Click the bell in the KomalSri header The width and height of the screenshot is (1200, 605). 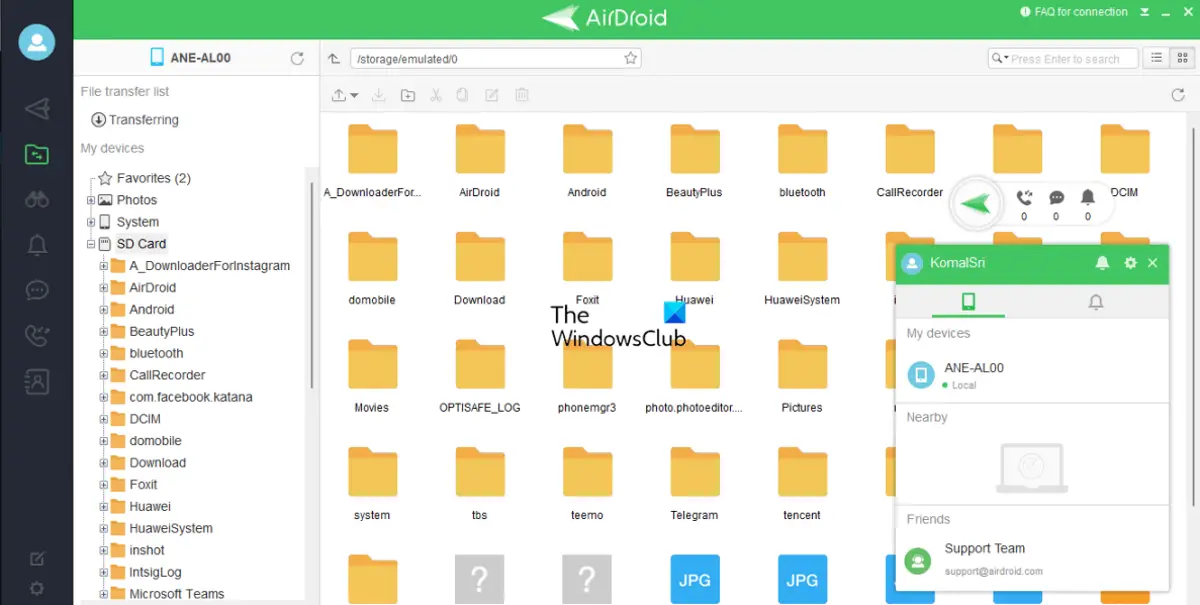1102,263
